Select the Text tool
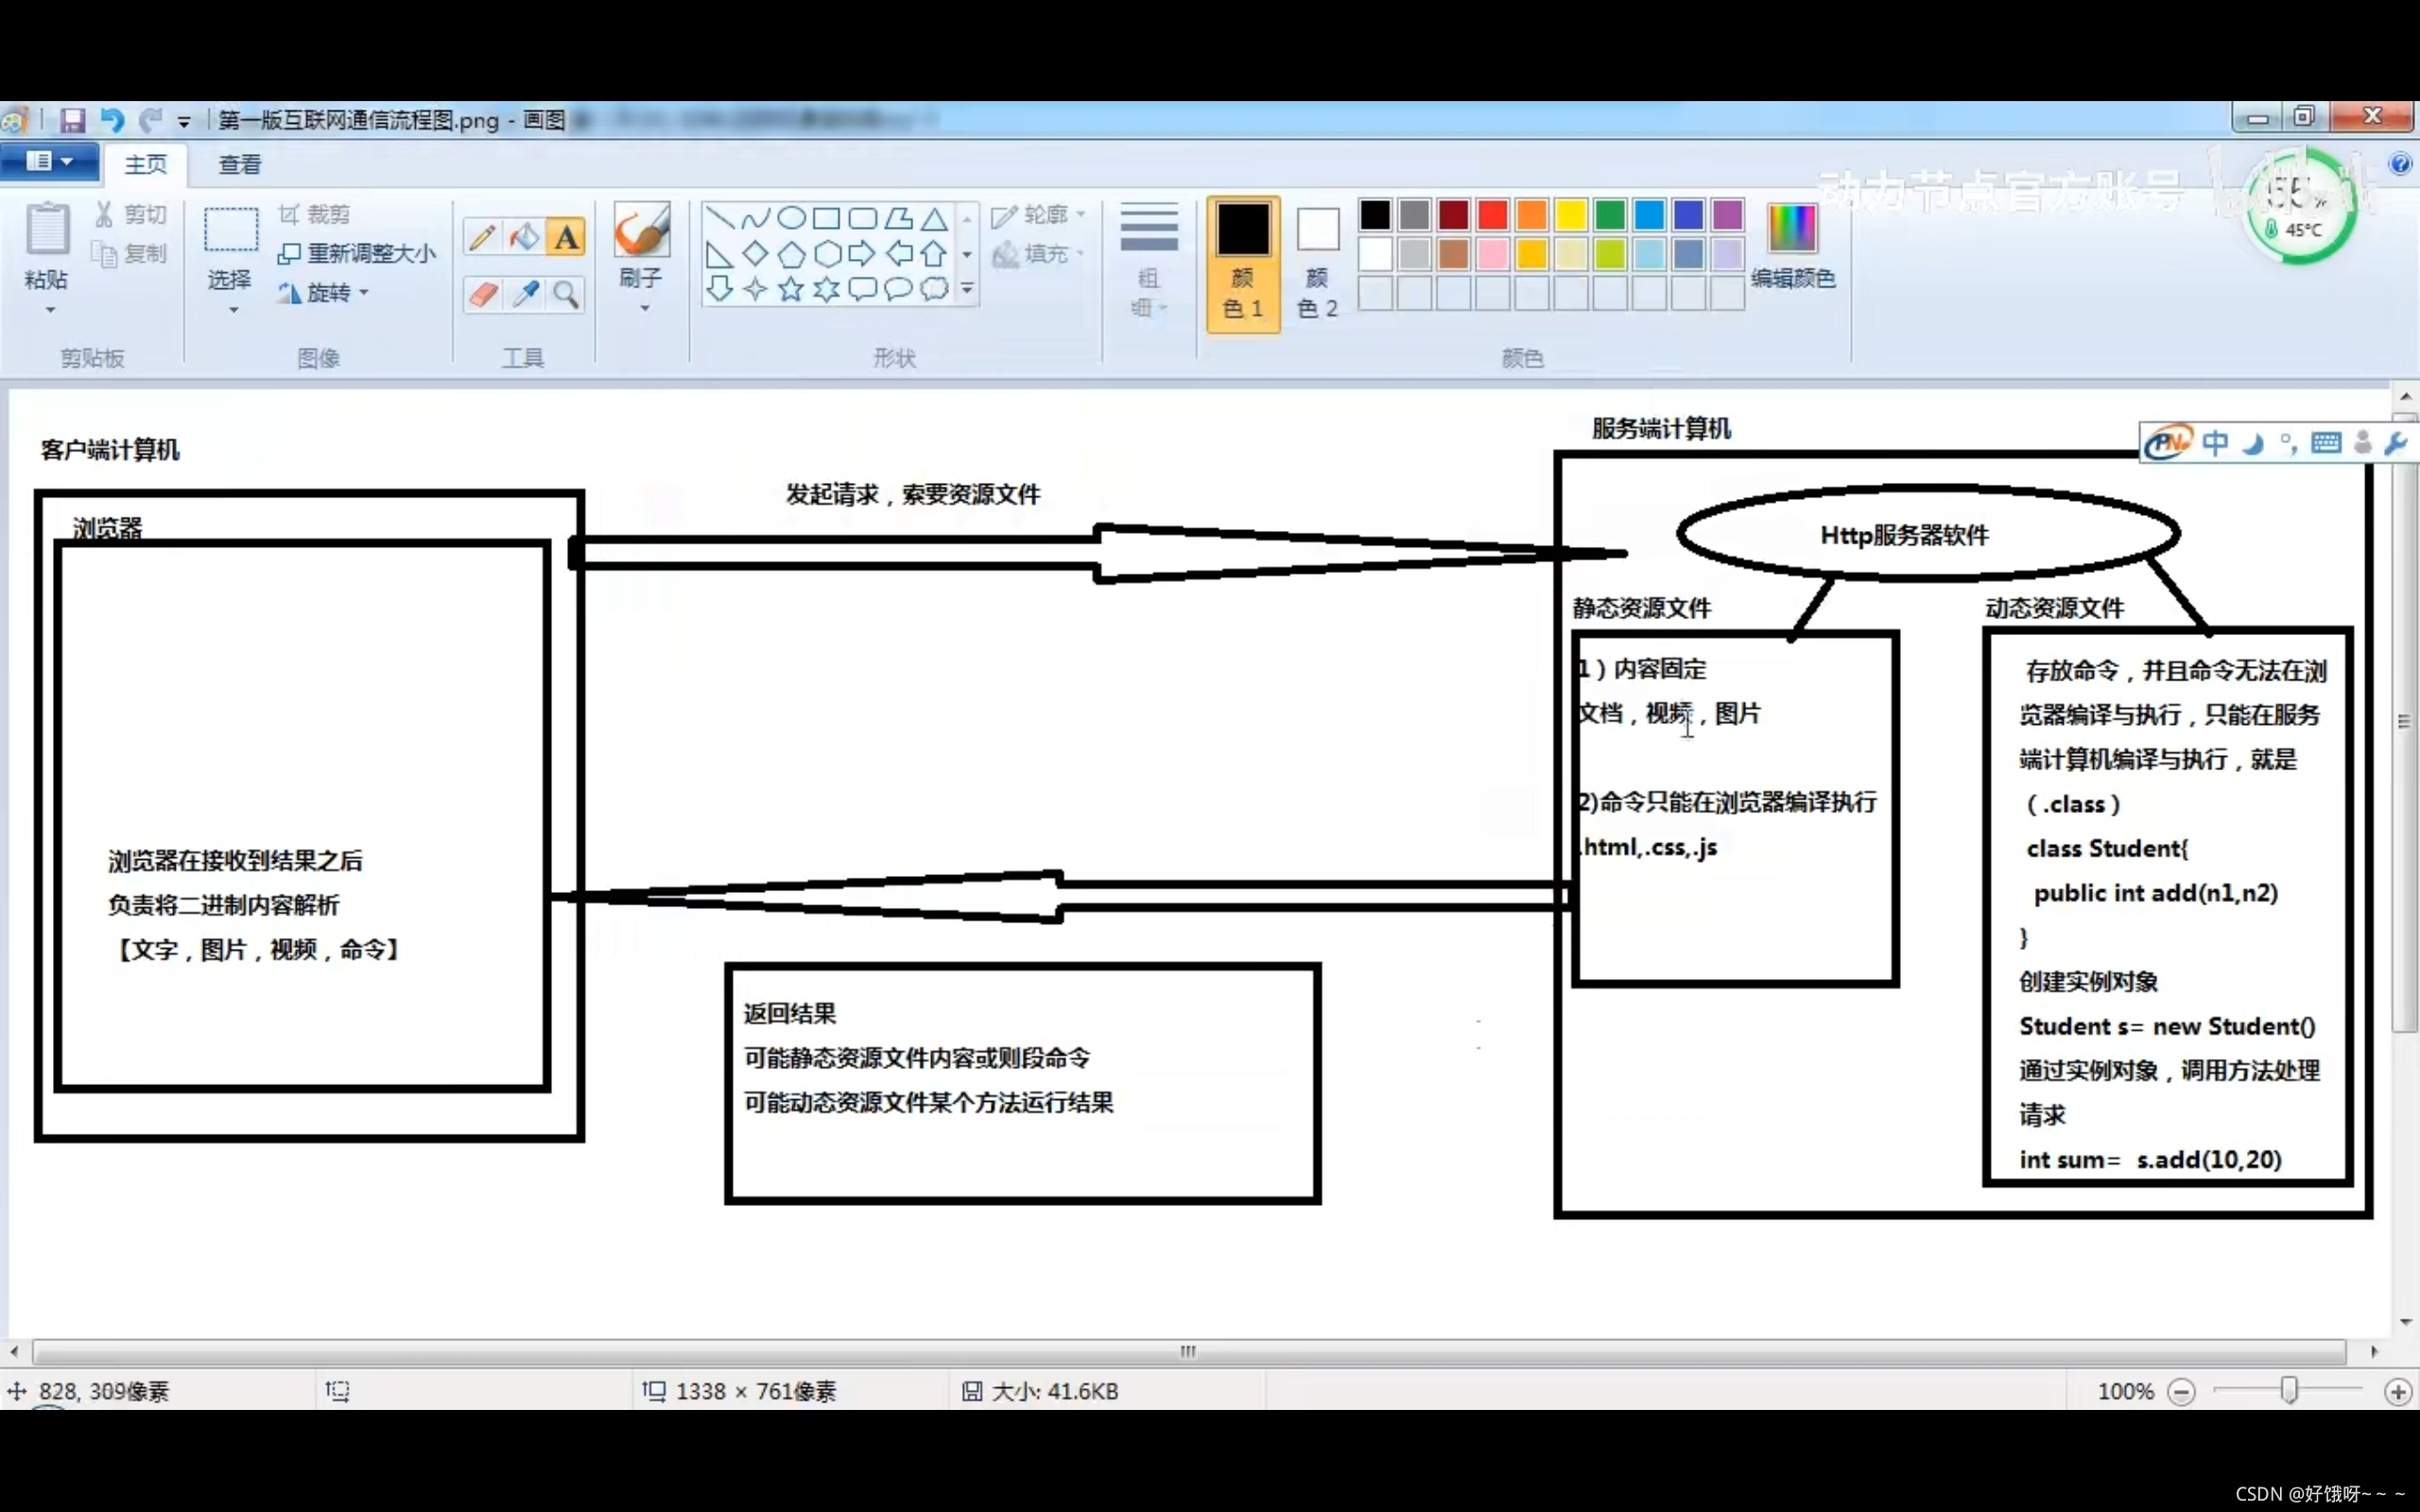Screen dimensions: 2420x1512 [x=566, y=236]
